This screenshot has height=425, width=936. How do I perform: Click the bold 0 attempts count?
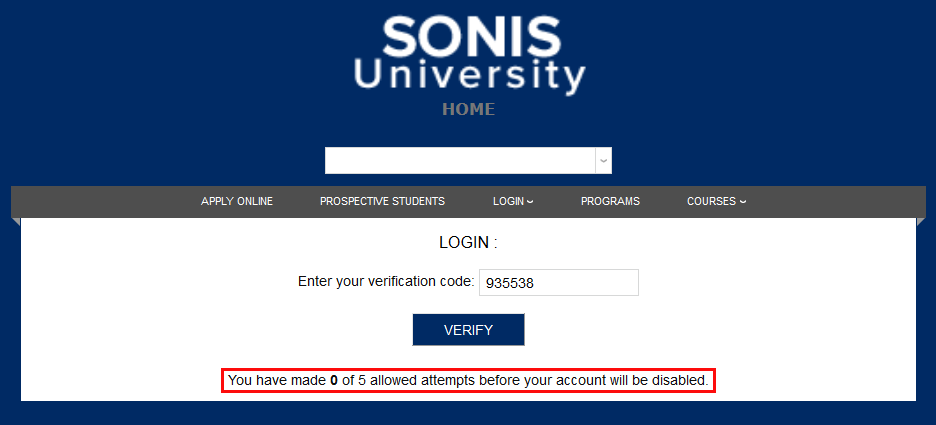click(334, 381)
